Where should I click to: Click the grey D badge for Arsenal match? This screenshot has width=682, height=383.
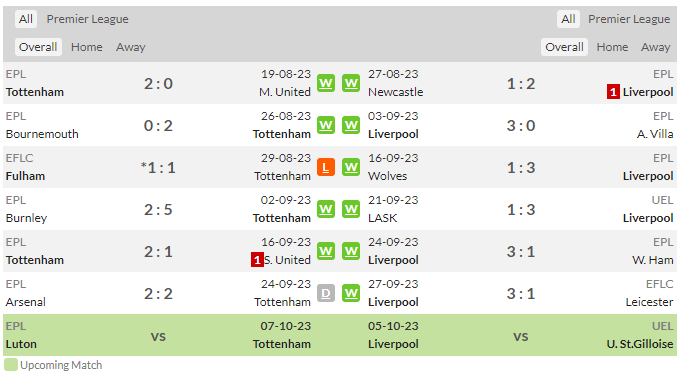point(326,293)
